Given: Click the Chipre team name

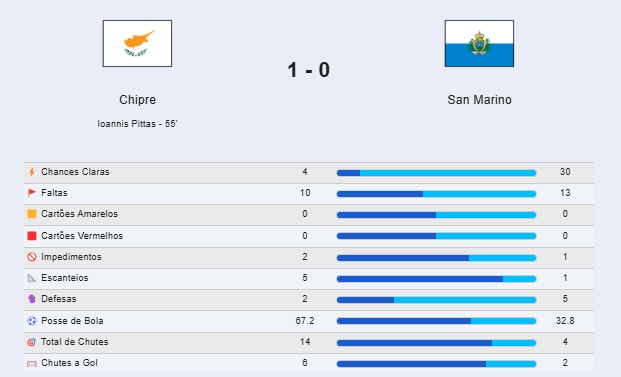Looking at the screenshot, I should pyautogui.click(x=137, y=100).
